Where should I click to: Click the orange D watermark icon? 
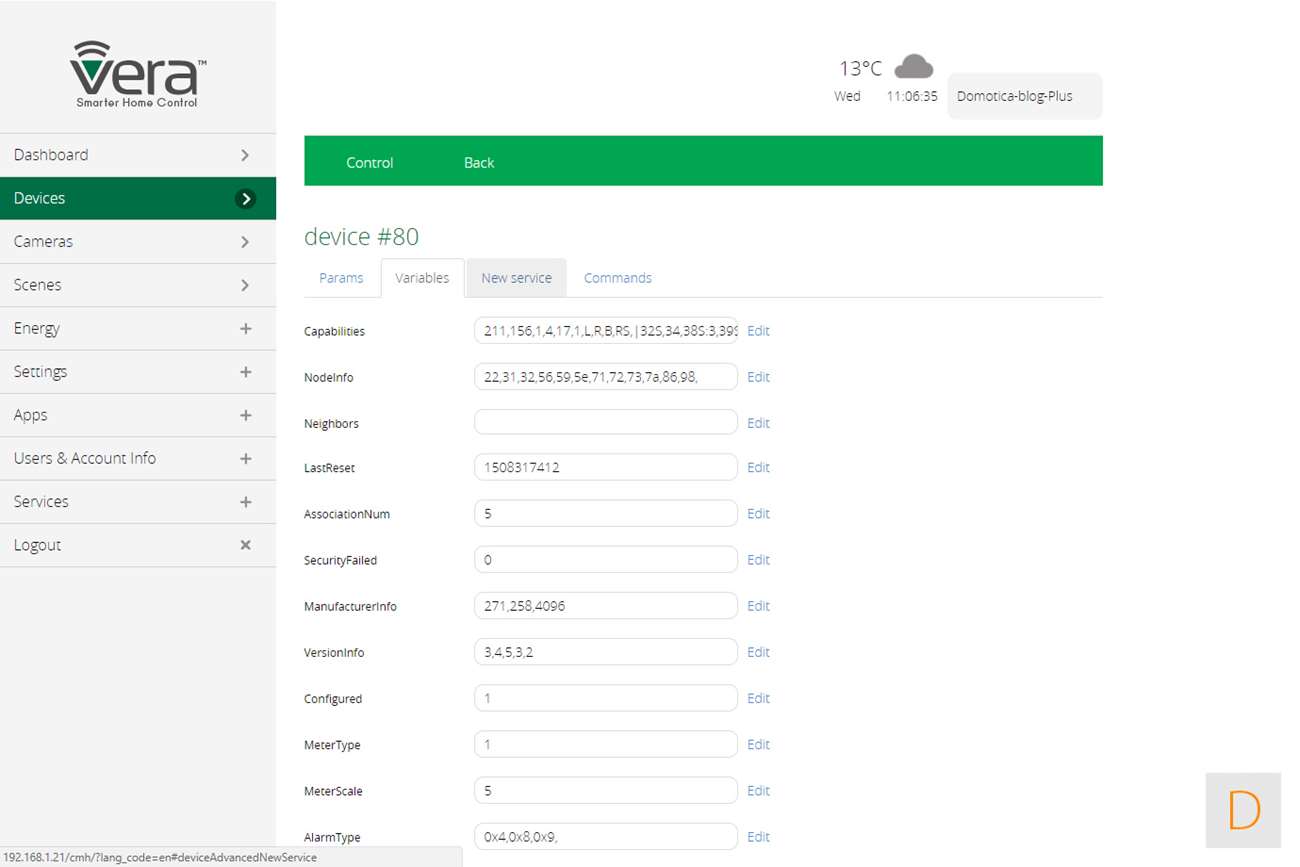1243,810
